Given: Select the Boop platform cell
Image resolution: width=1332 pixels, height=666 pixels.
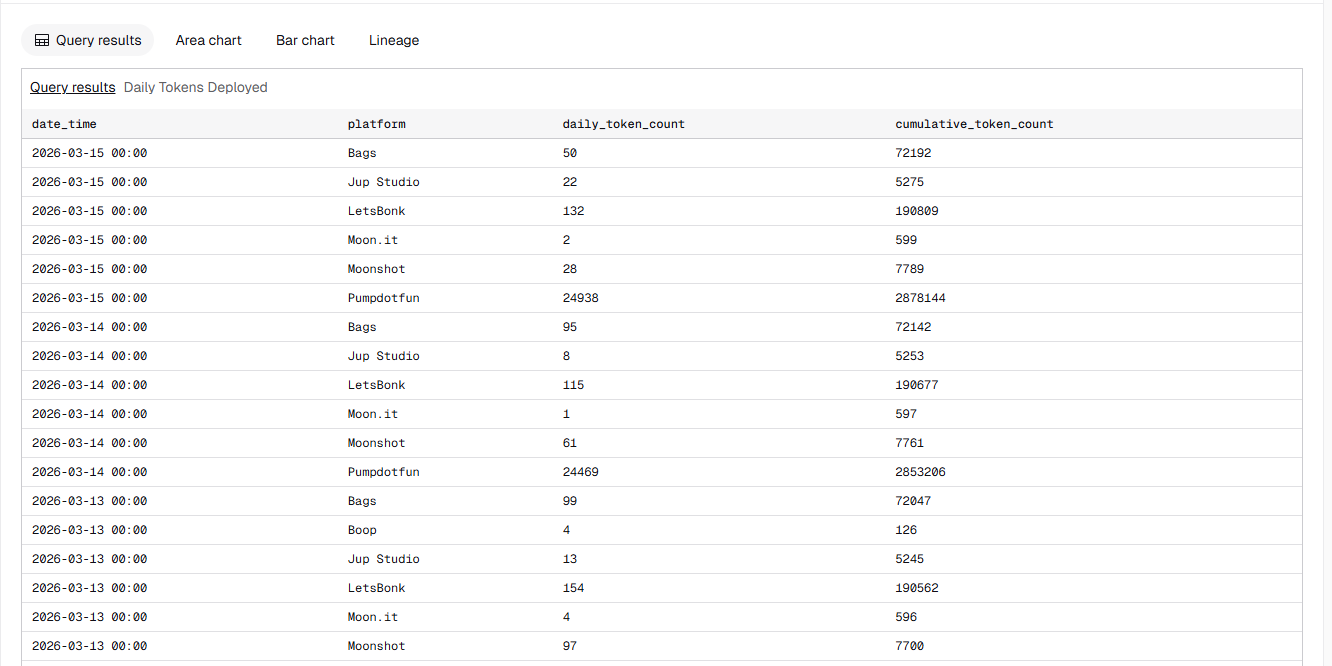Looking at the screenshot, I should tap(362, 530).
